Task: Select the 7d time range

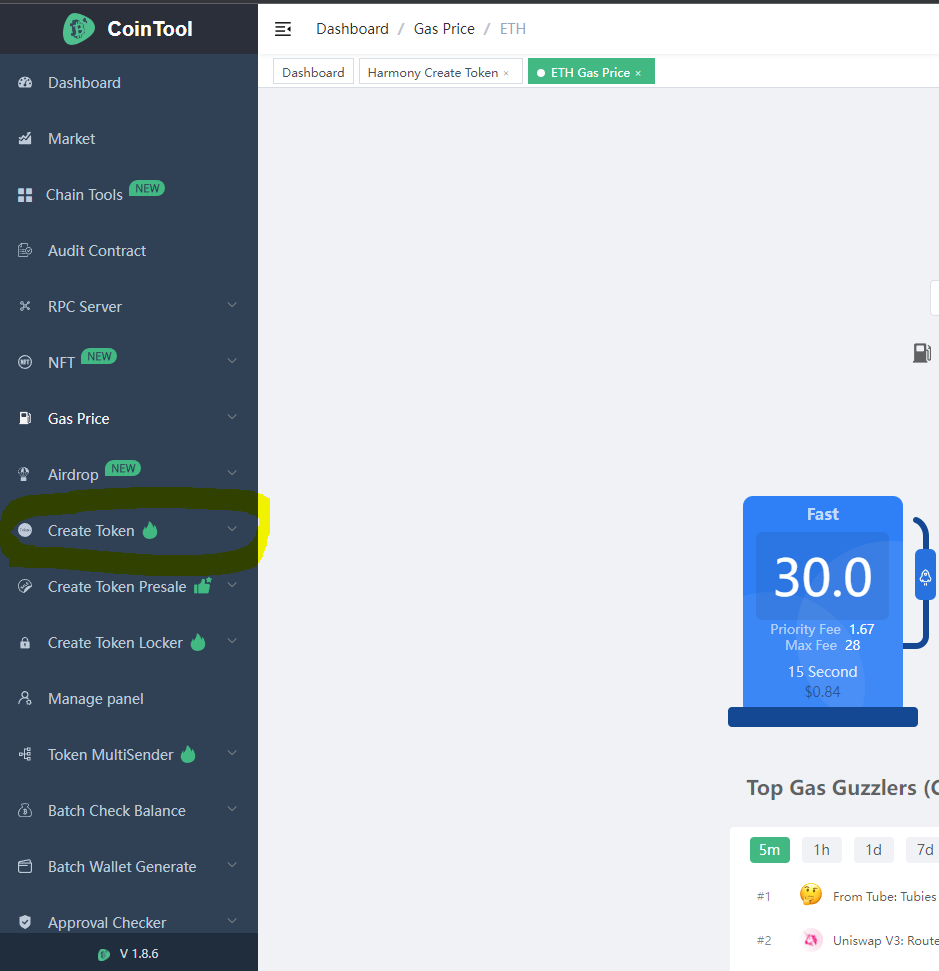Action: [923, 850]
